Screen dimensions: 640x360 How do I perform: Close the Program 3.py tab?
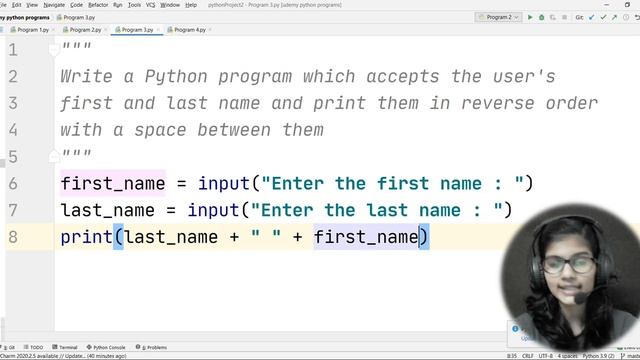click(x=158, y=30)
